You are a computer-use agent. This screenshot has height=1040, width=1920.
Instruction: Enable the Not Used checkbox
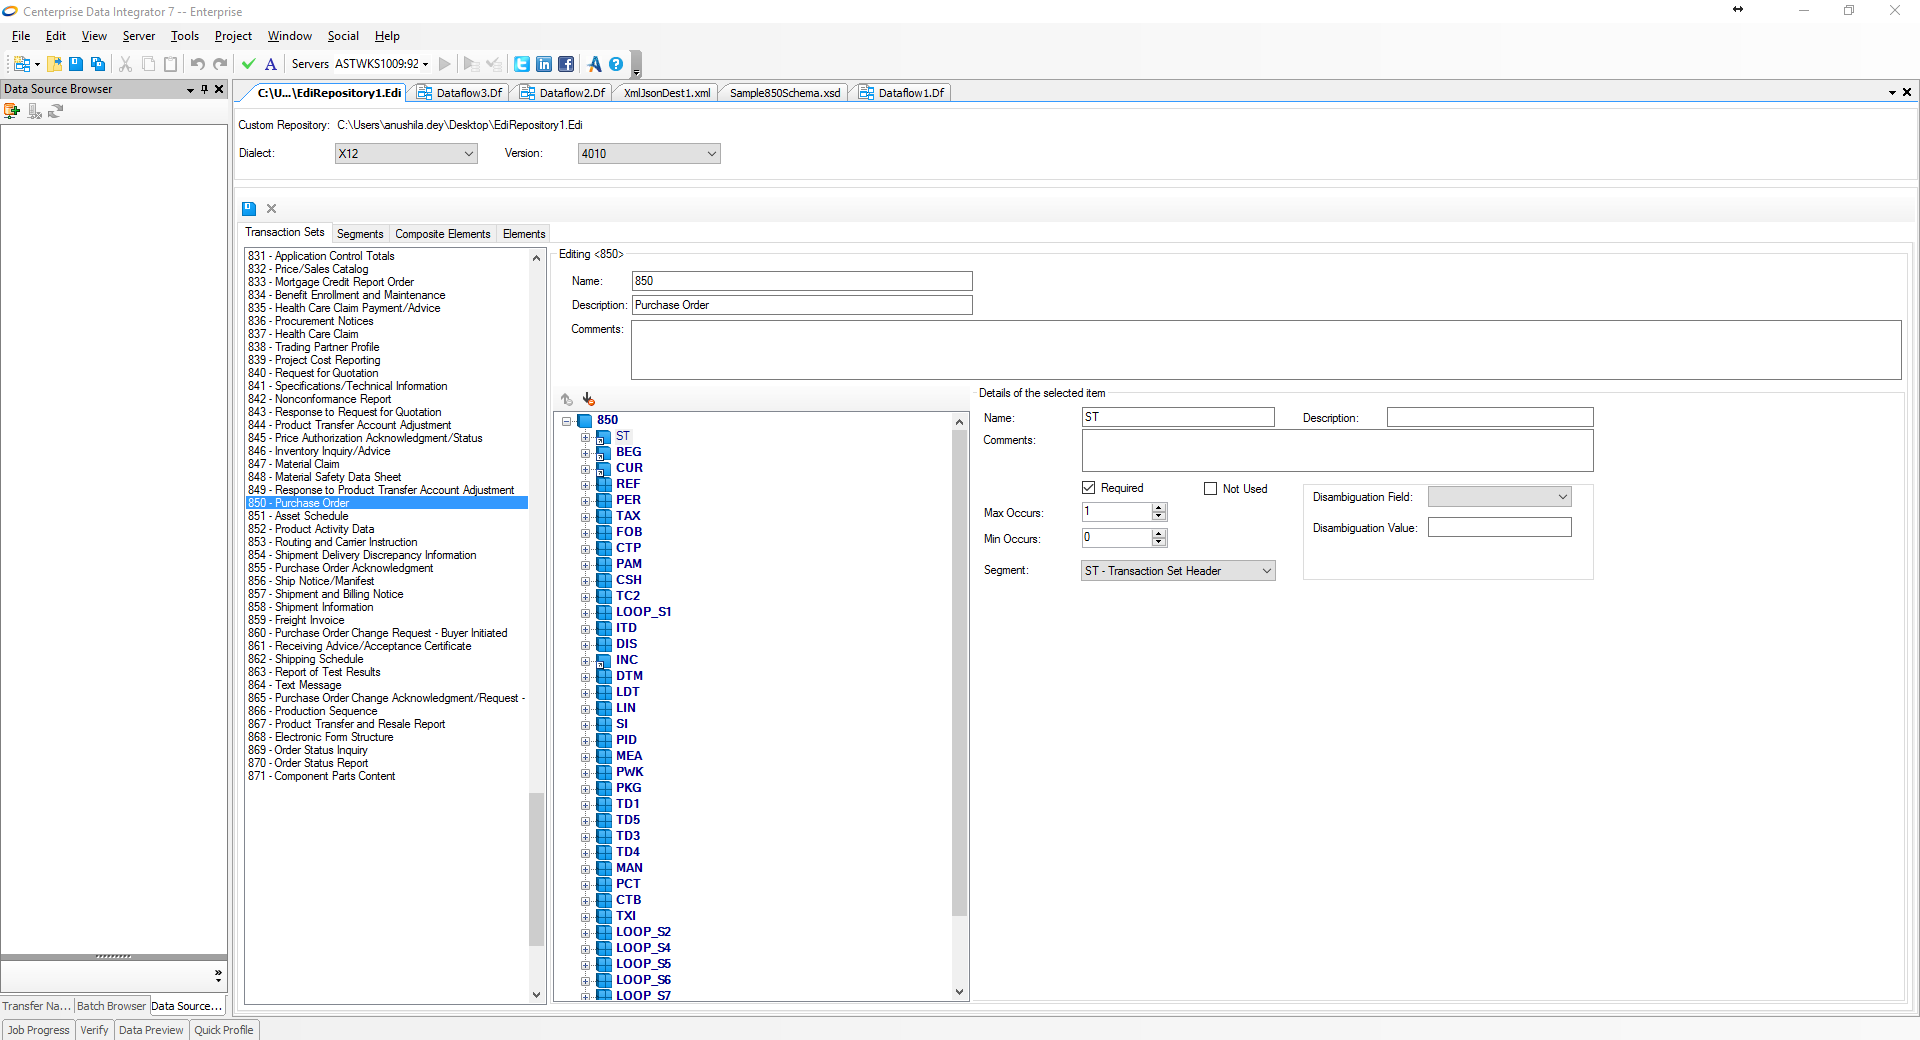tap(1211, 489)
